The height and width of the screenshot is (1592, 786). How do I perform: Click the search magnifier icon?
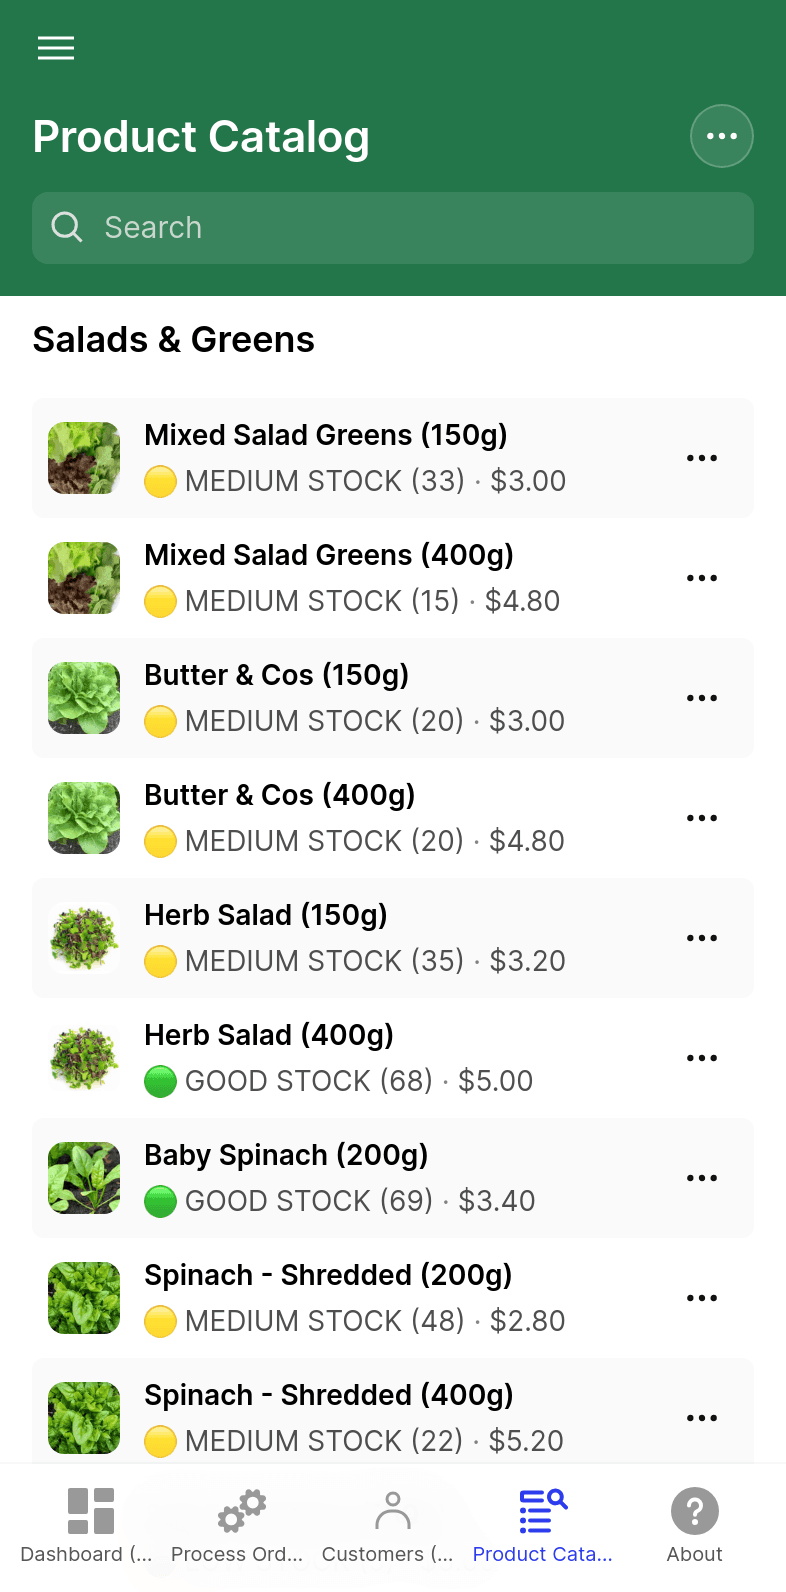tap(67, 227)
